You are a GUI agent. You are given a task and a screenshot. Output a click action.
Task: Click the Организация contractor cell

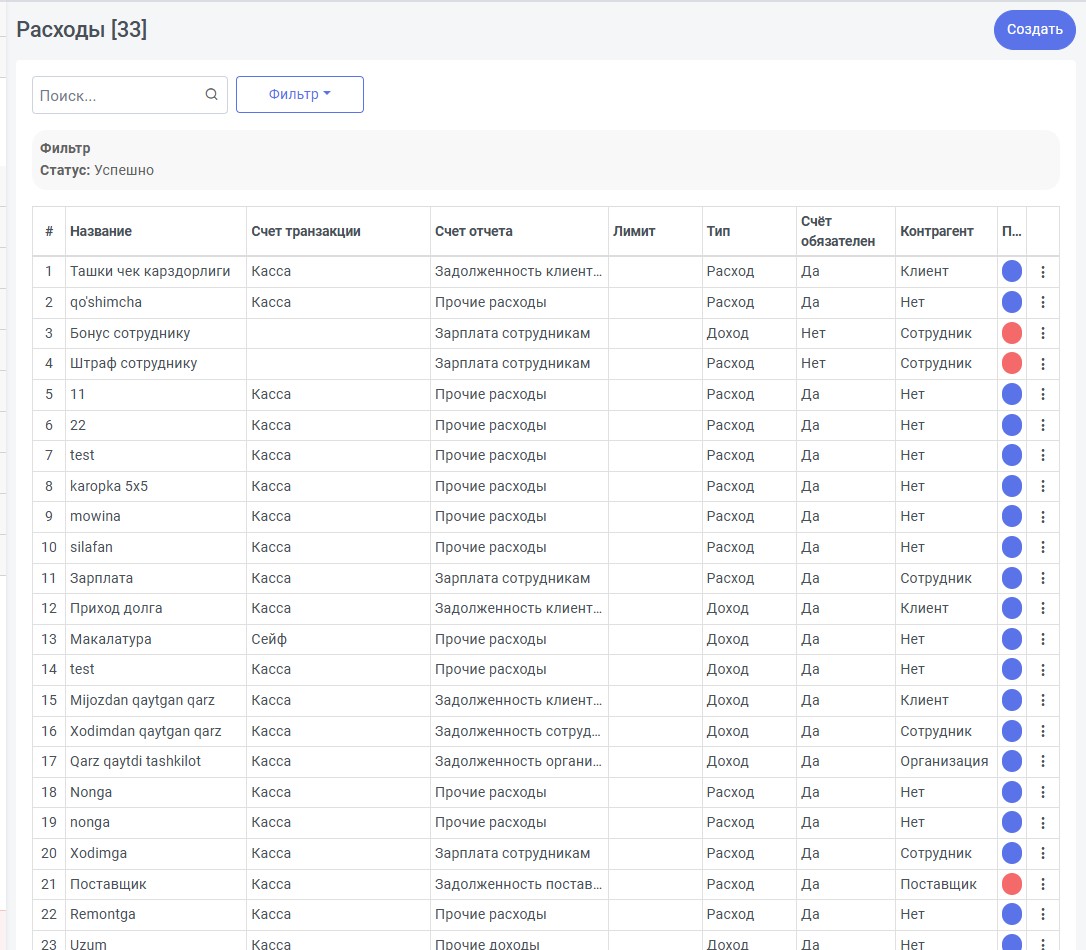point(944,761)
